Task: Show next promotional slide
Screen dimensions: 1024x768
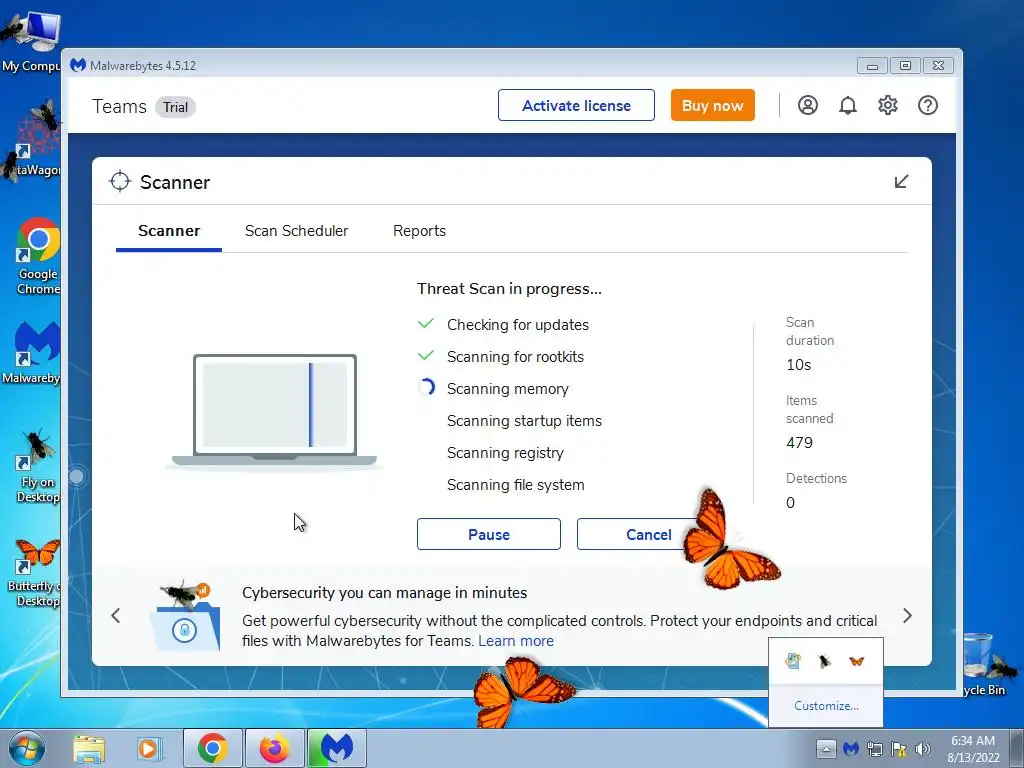Action: pos(907,616)
